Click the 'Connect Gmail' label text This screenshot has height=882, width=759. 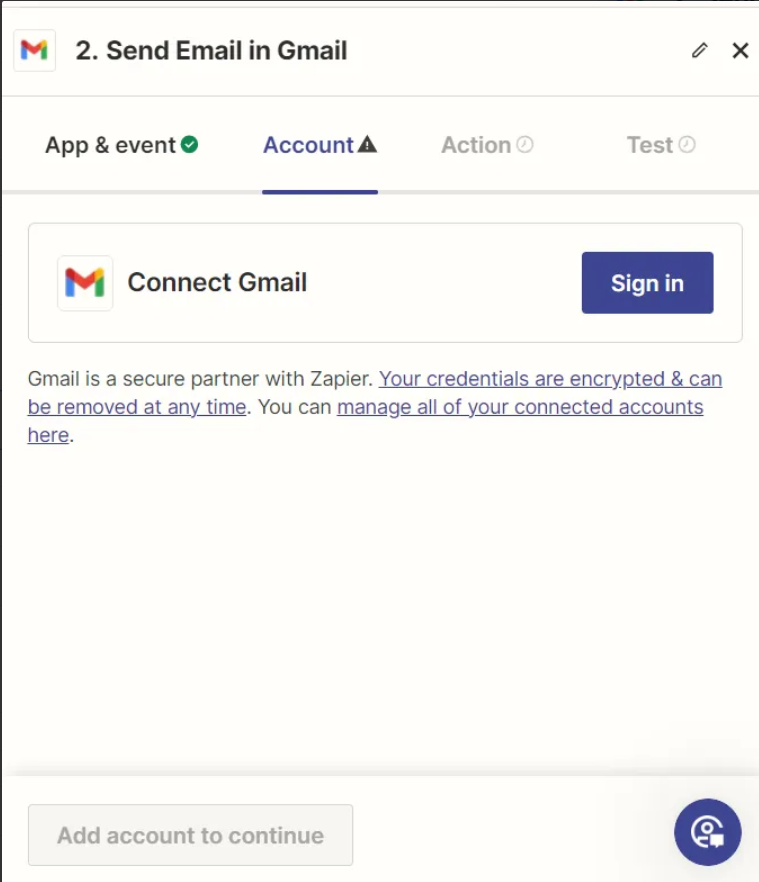pyautogui.click(x=217, y=282)
